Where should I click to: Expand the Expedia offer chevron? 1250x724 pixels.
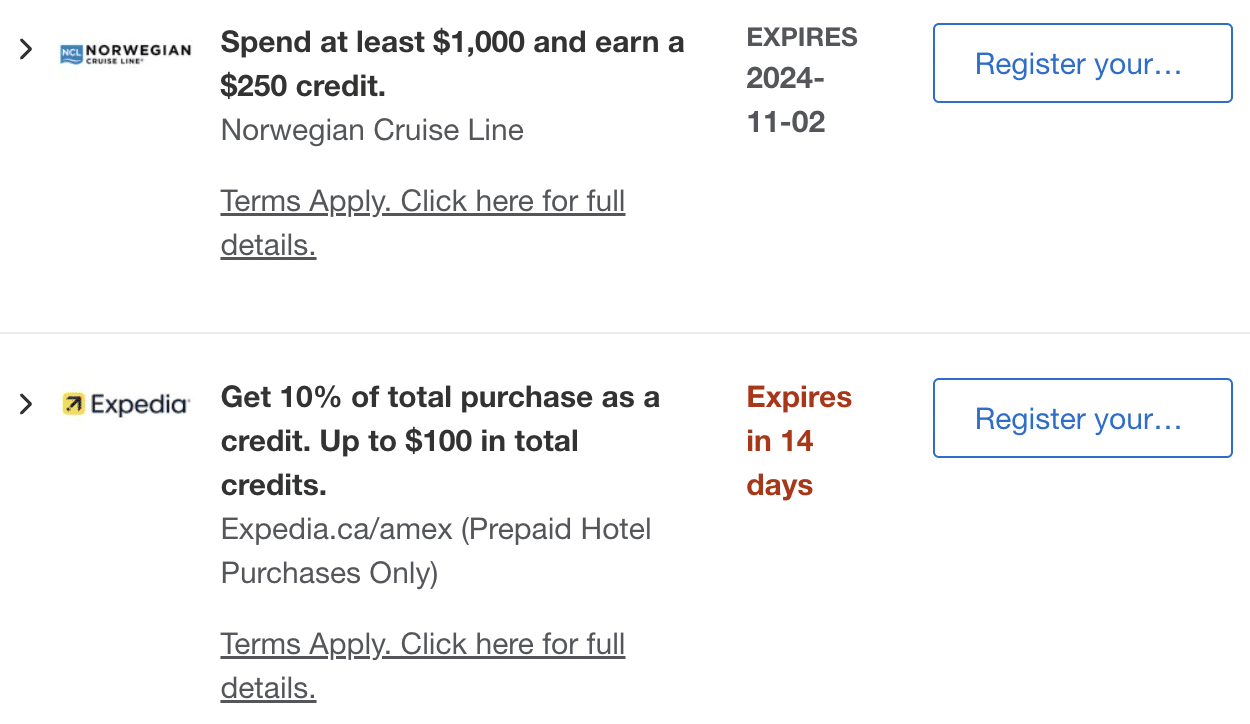point(26,404)
